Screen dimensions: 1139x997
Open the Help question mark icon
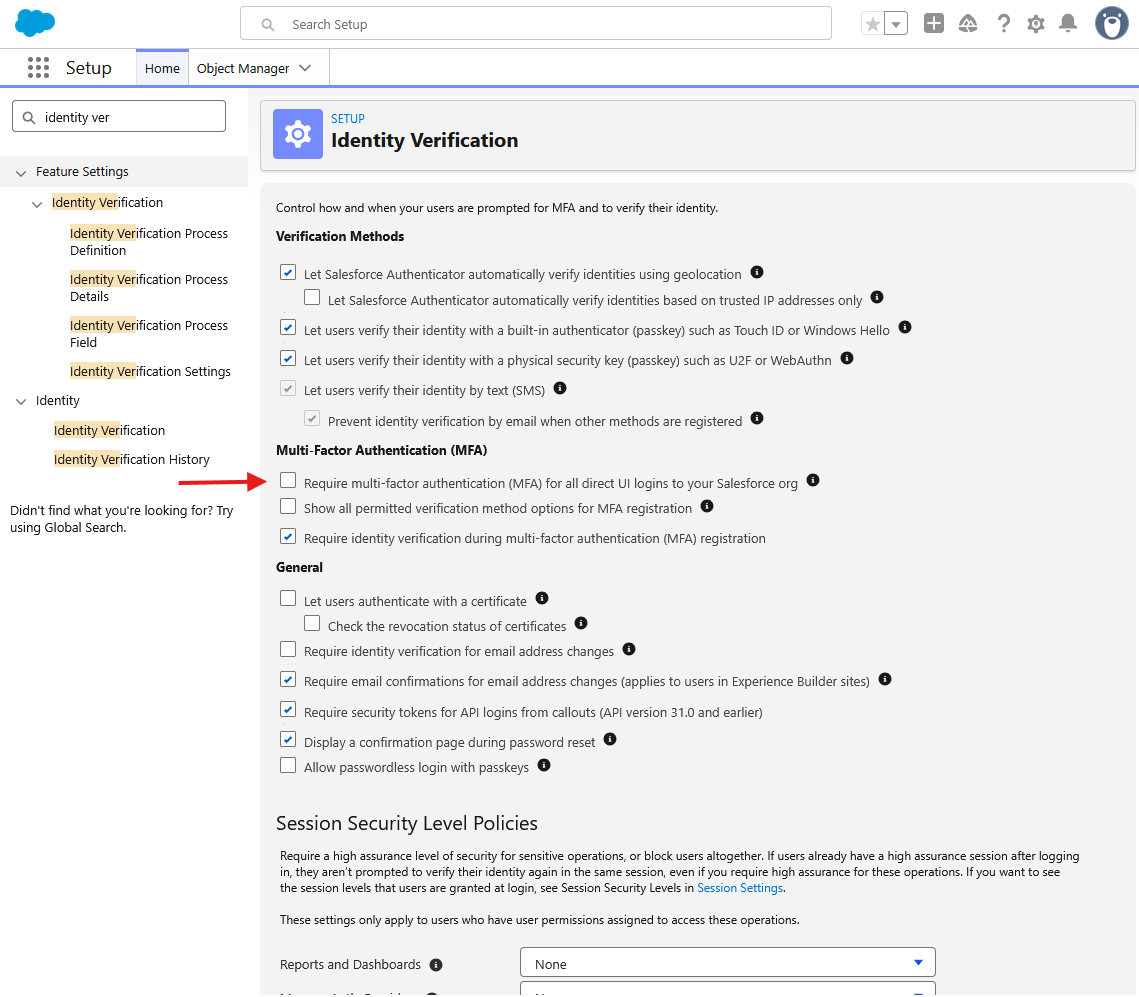(1003, 24)
